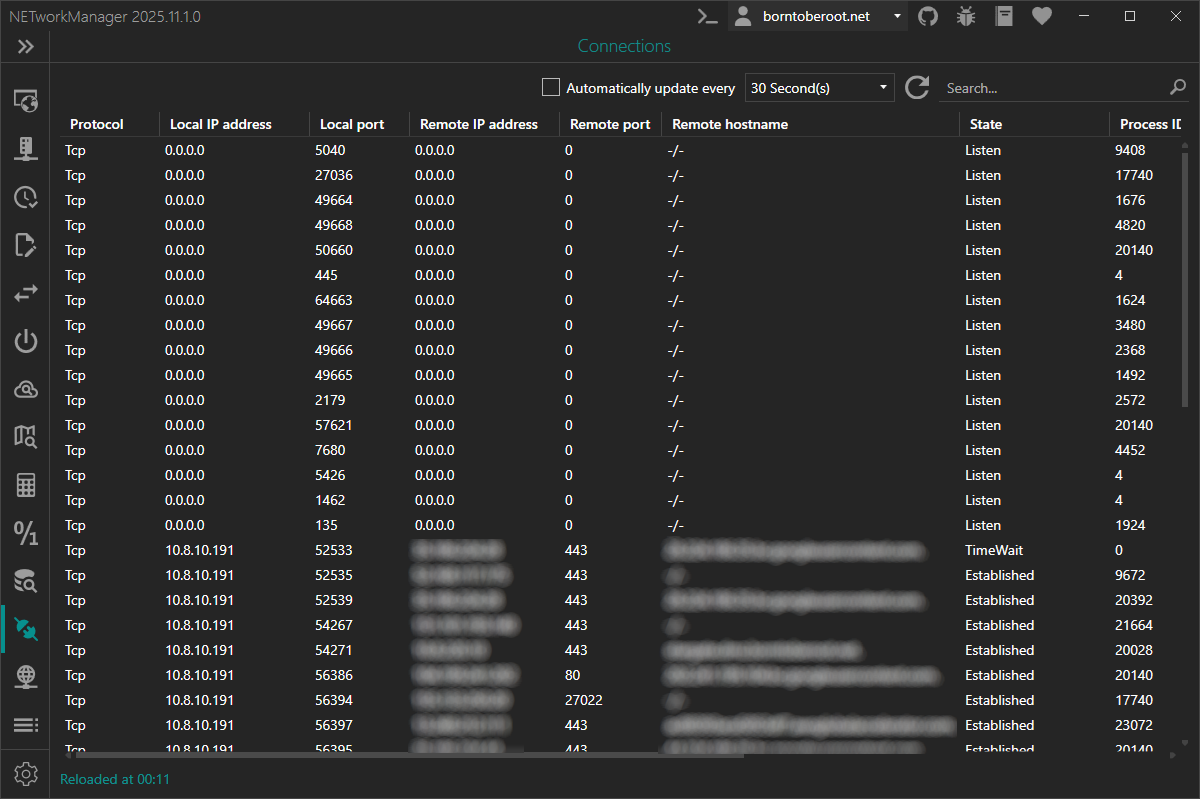Screen dimensions: 1200x799
Task: Open the borntoberoot.net profile dropdown
Action: click(x=818, y=16)
